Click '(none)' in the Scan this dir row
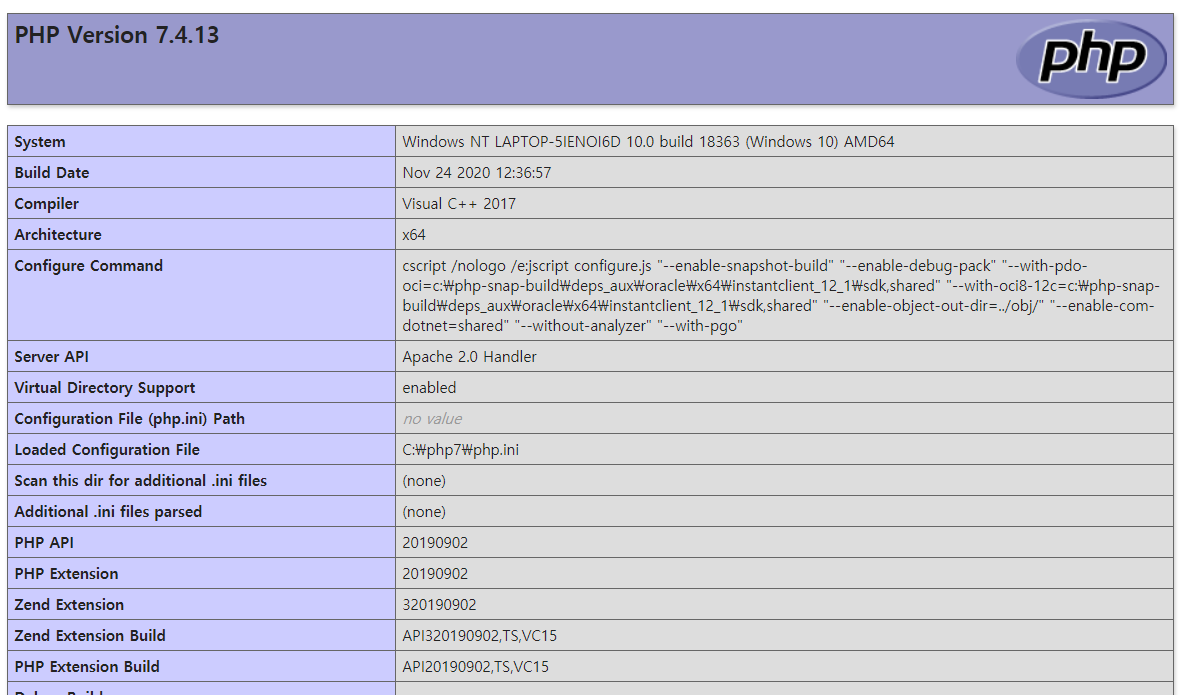 [424, 480]
